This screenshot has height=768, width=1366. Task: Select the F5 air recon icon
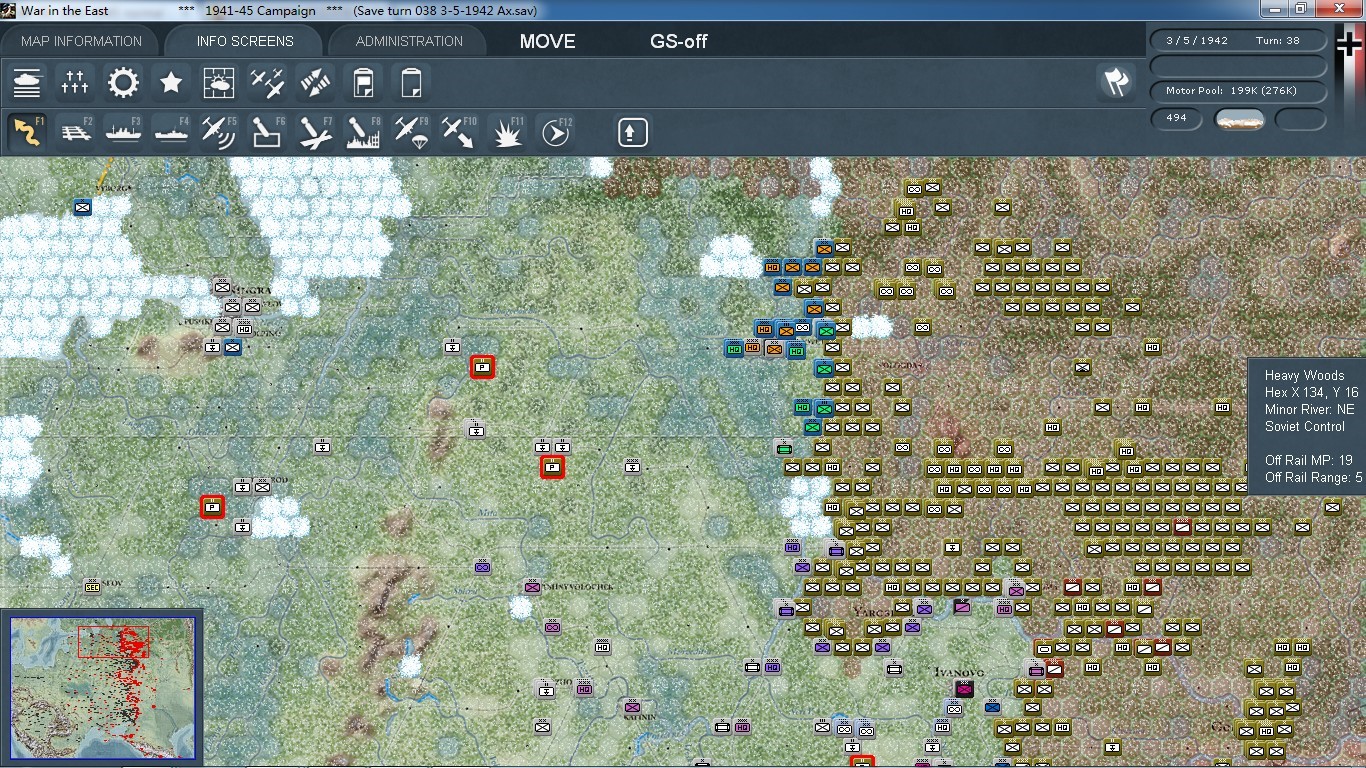click(219, 132)
